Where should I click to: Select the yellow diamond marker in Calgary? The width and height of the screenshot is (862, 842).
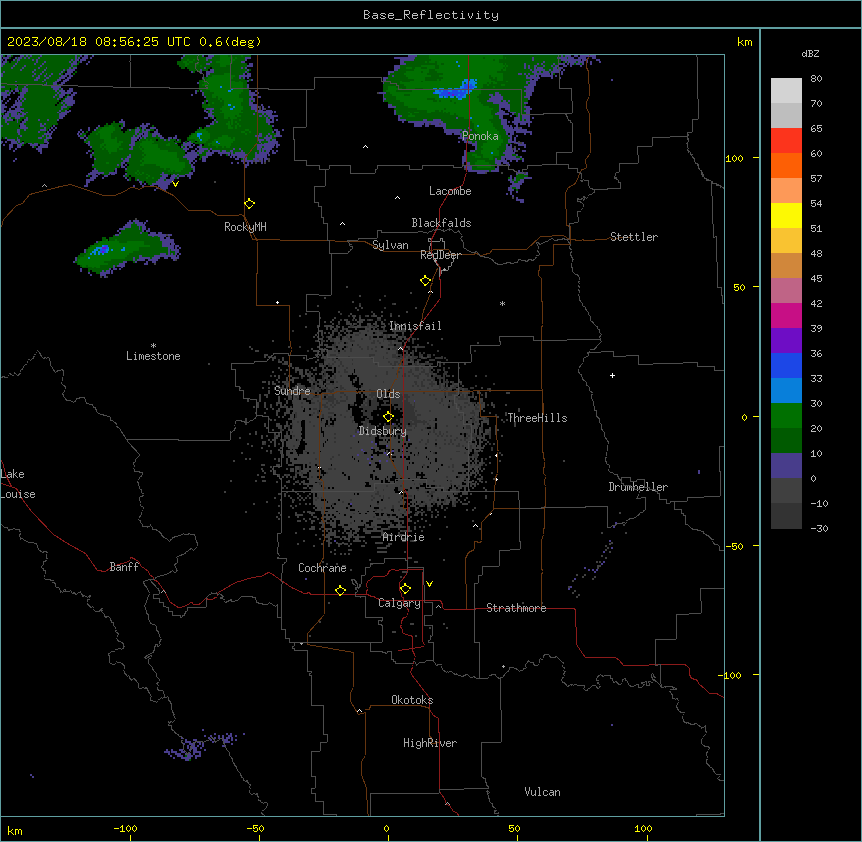click(x=405, y=589)
